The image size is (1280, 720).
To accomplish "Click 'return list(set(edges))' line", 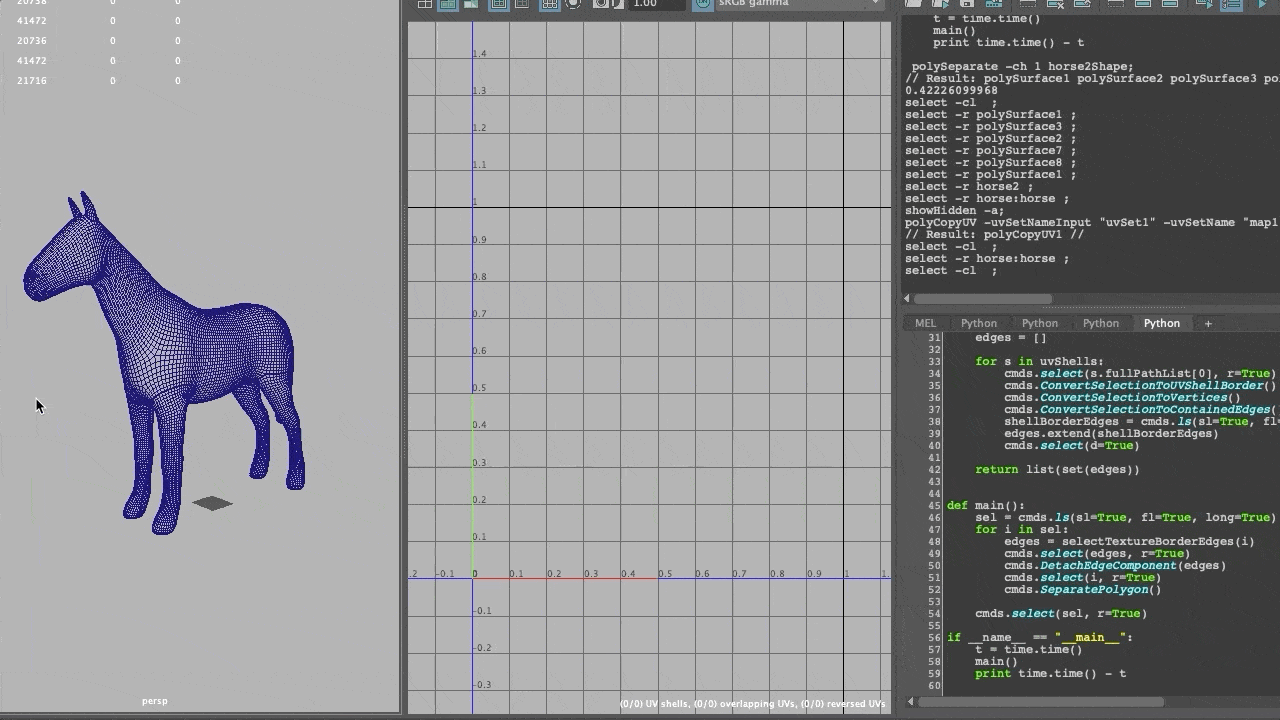I will tap(1057, 469).
